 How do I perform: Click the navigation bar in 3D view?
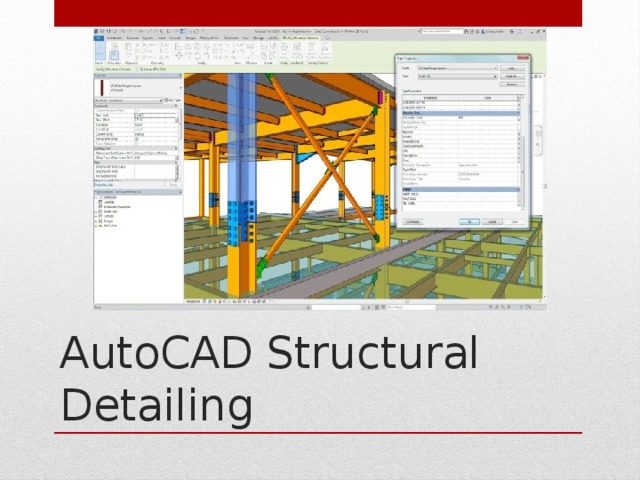coord(539,140)
